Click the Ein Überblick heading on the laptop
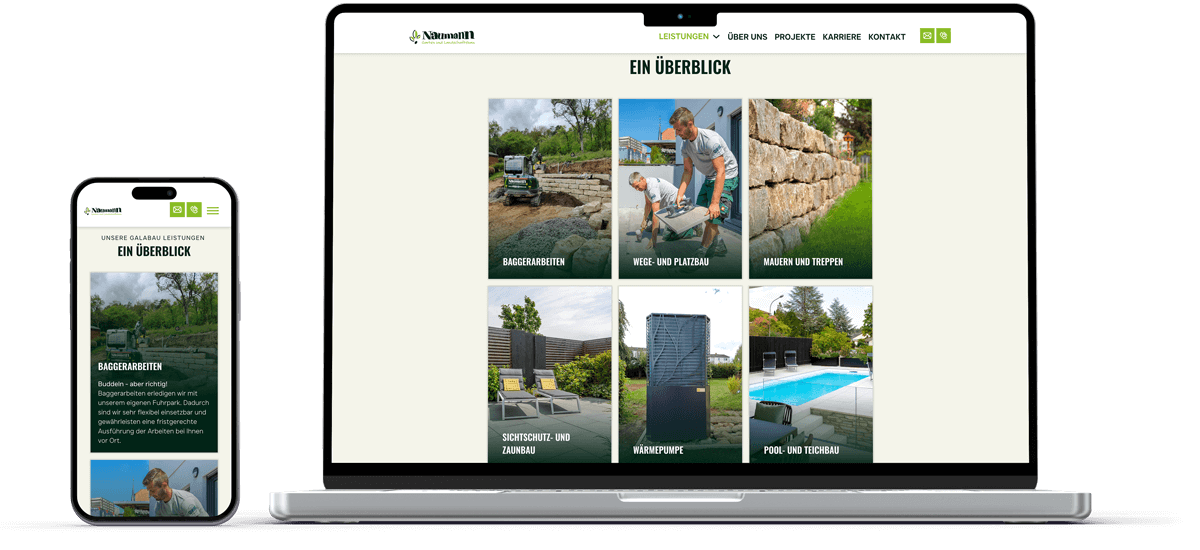1200x550 pixels. click(680, 67)
